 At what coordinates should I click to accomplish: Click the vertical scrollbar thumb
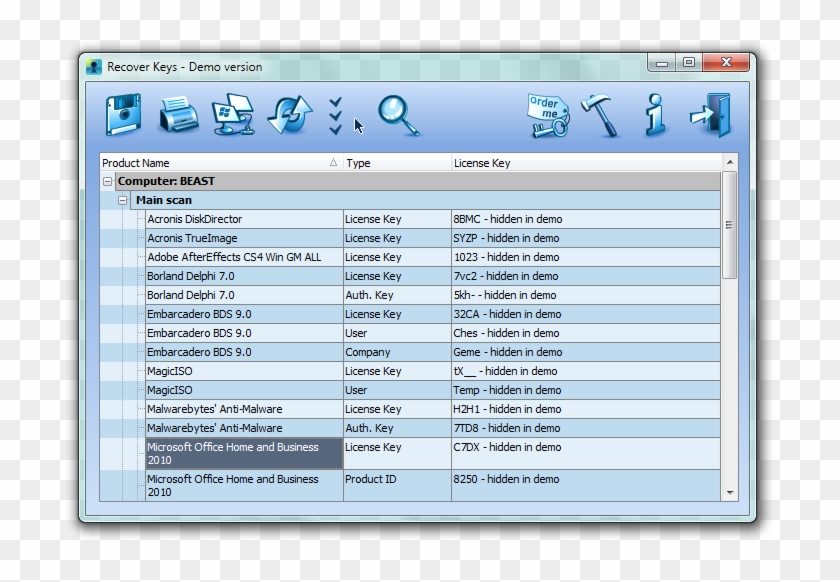(730, 225)
